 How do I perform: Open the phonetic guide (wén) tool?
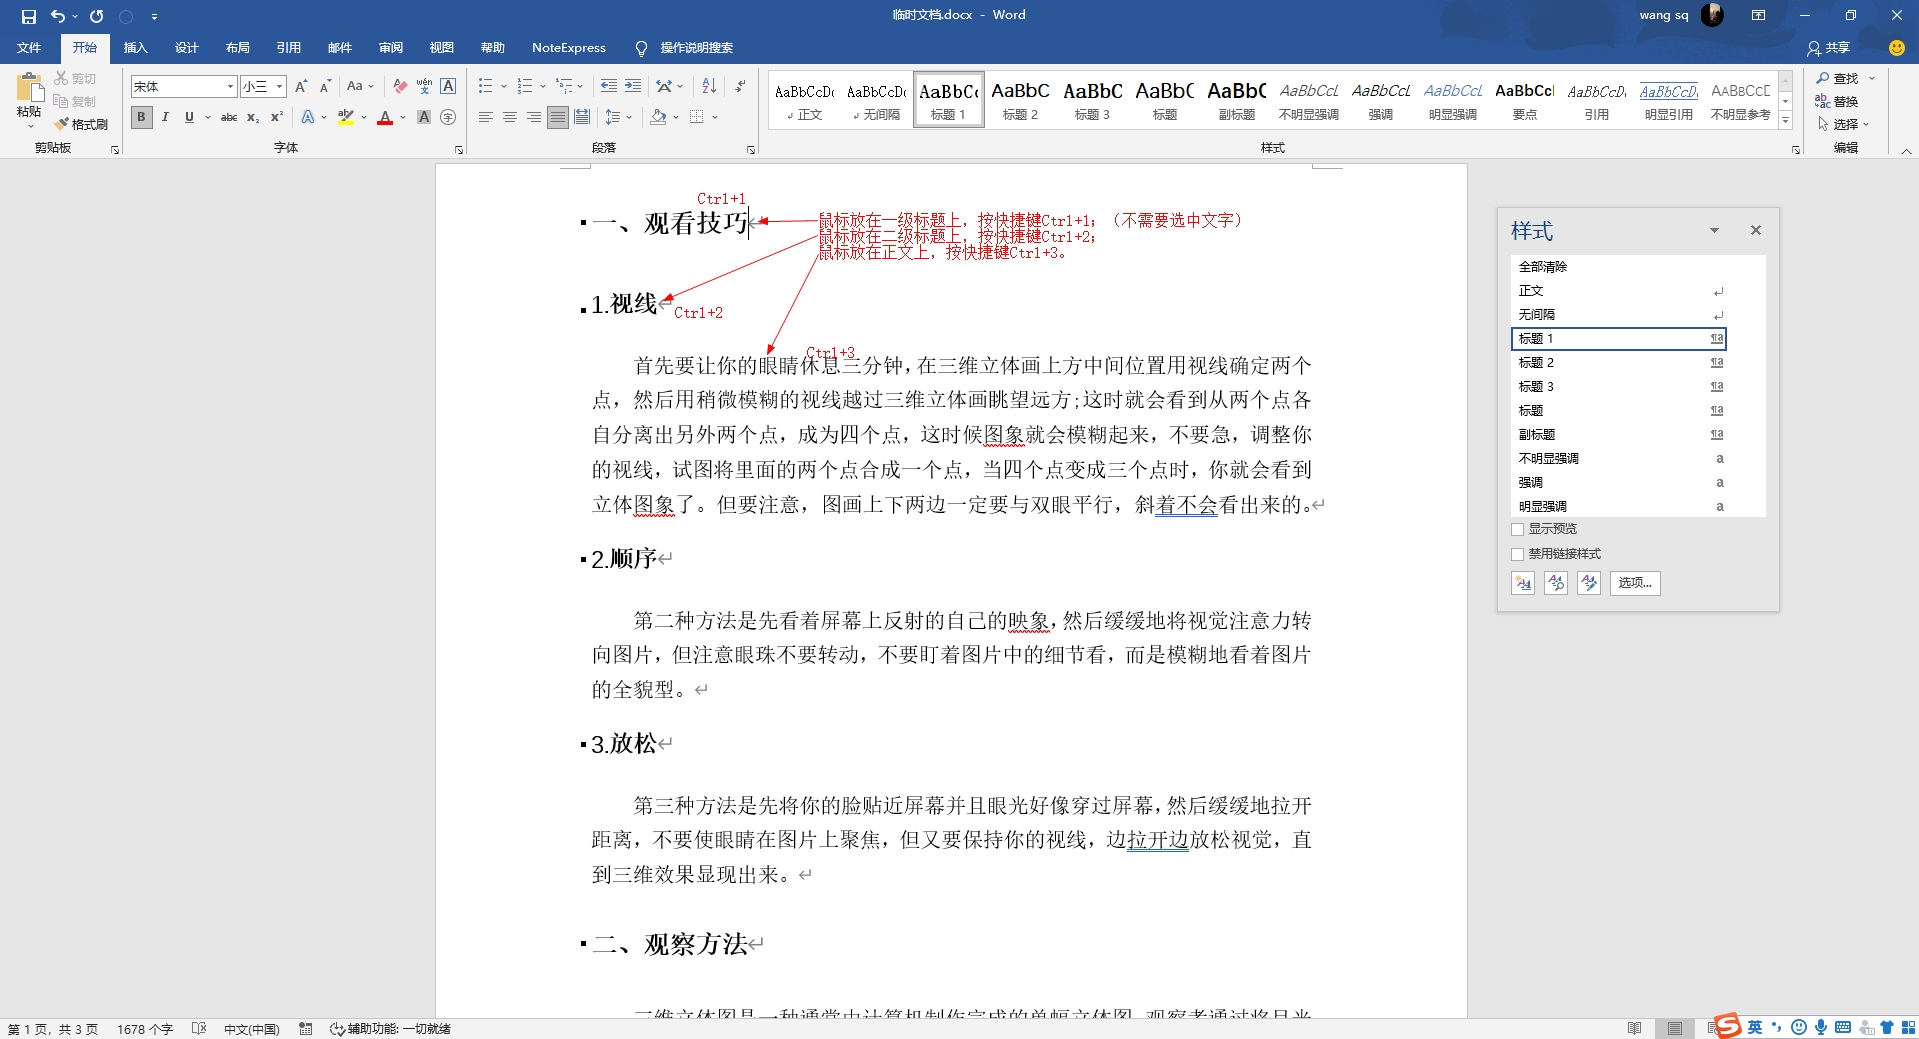(x=424, y=86)
